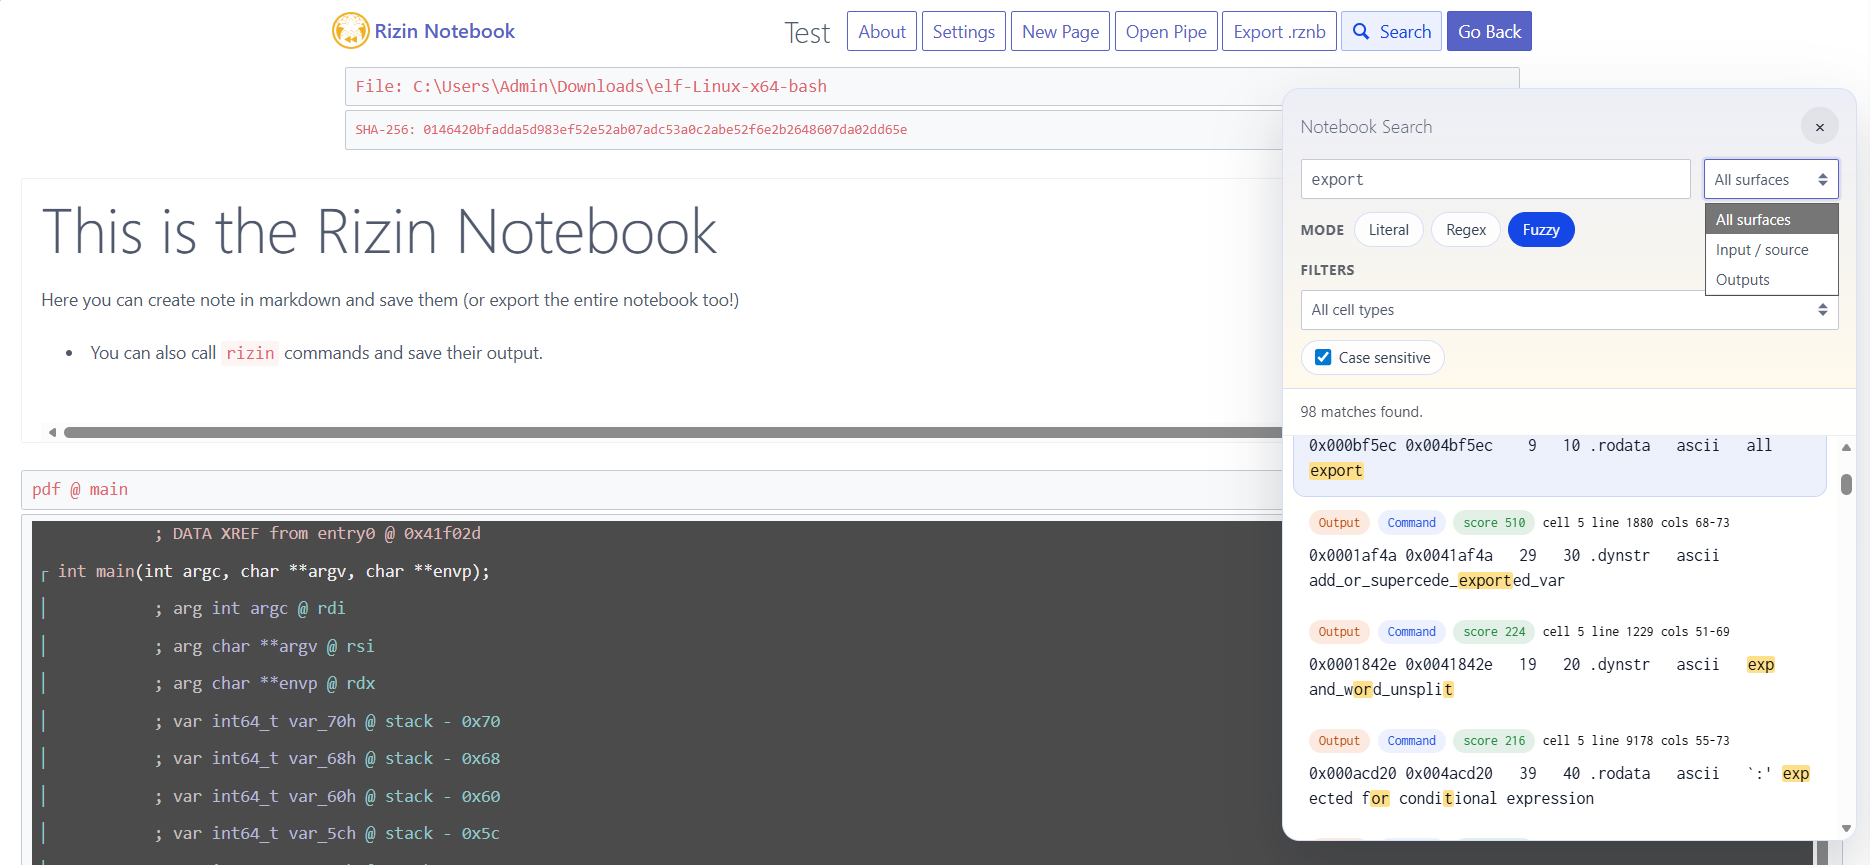Click the DATA XREF from entry0 line
Screen dimensions: 1870x865
pyautogui.click(x=317, y=534)
